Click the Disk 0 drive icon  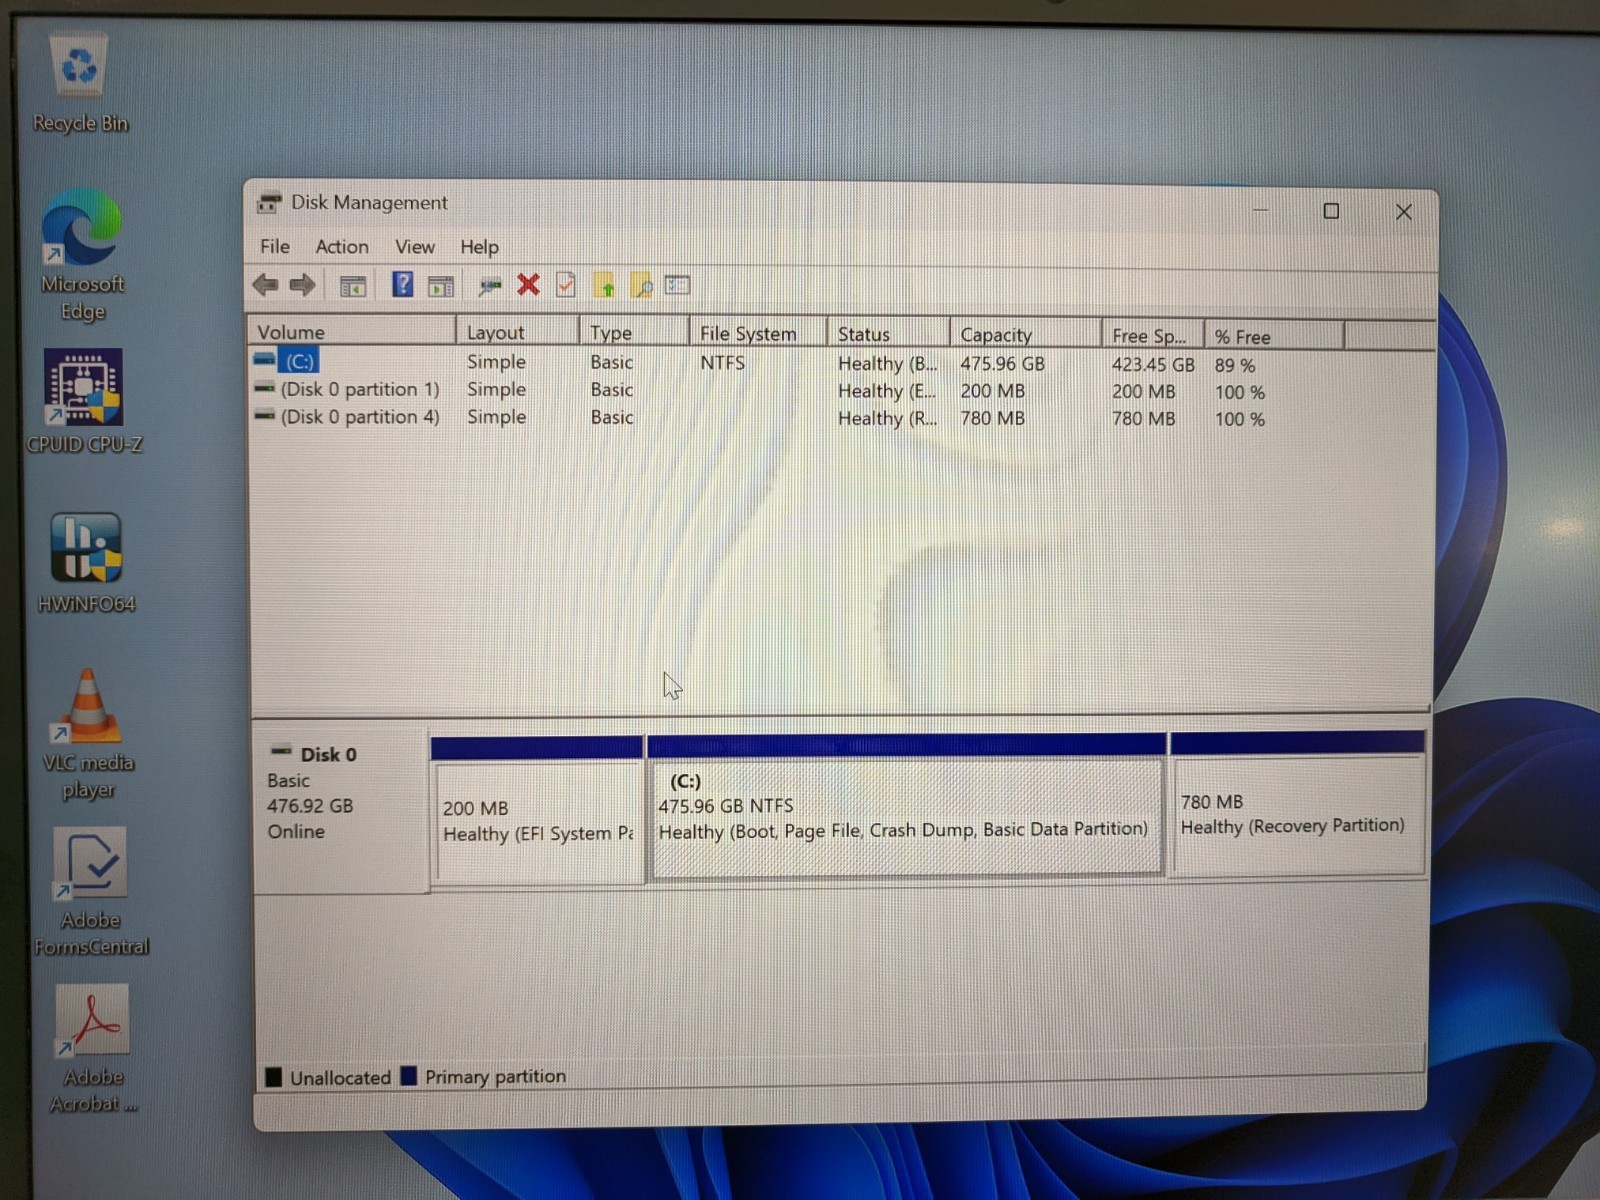pyautogui.click(x=281, y=750)
